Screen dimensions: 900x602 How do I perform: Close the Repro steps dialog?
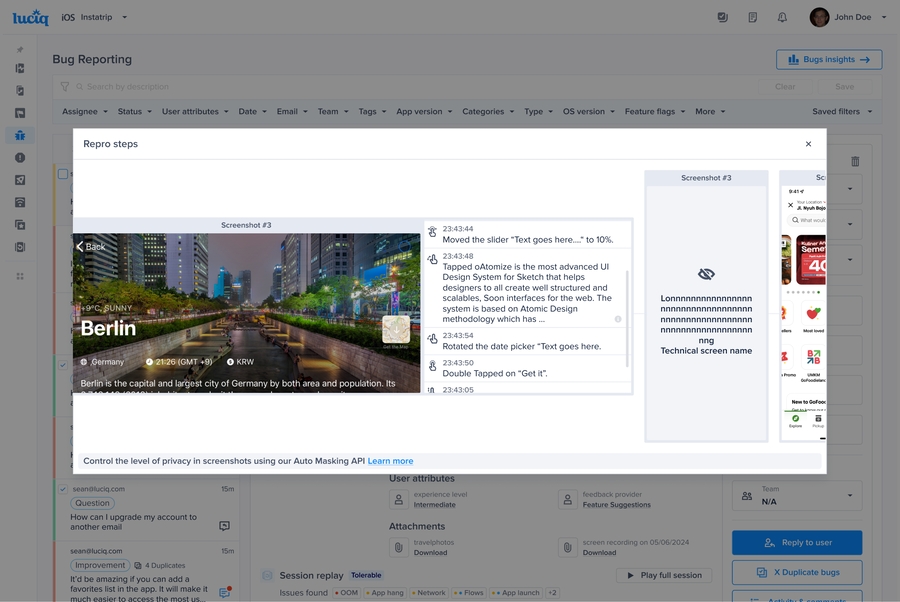click(x=808, y=144)
